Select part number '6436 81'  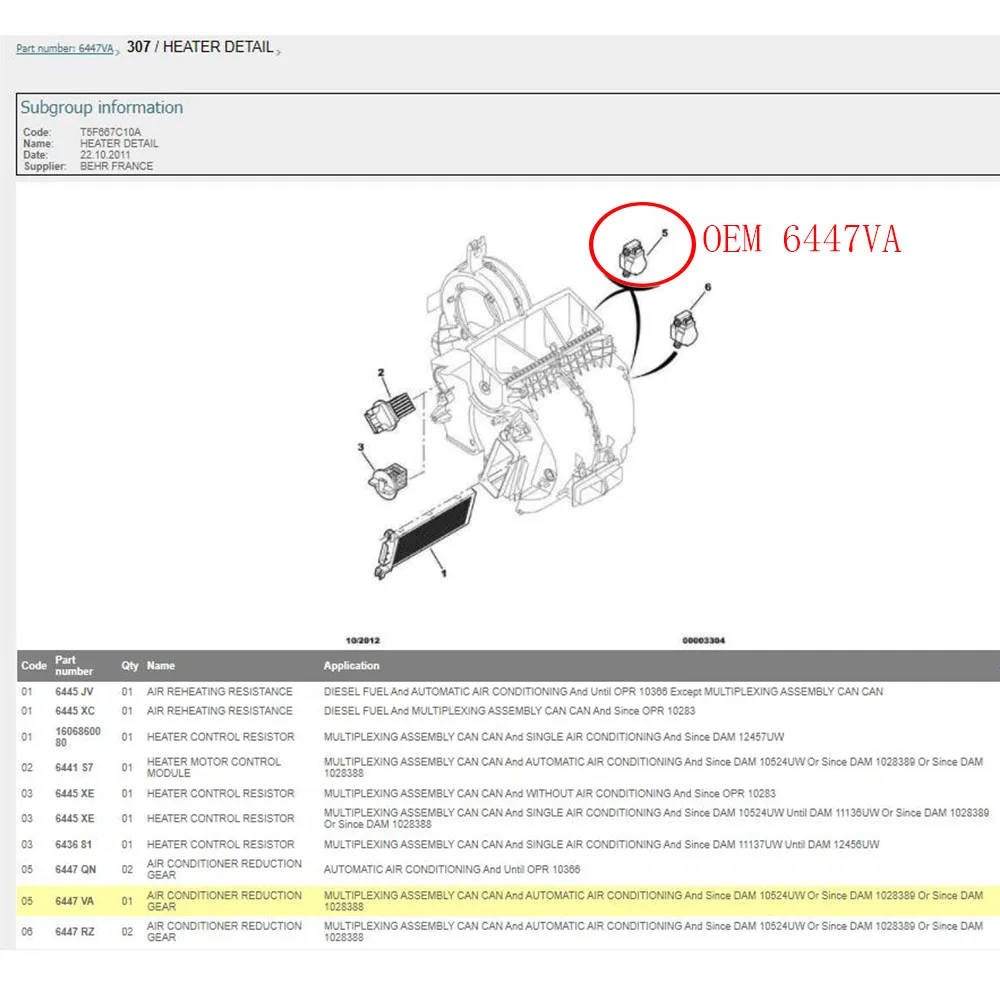(x=73, y=844)
